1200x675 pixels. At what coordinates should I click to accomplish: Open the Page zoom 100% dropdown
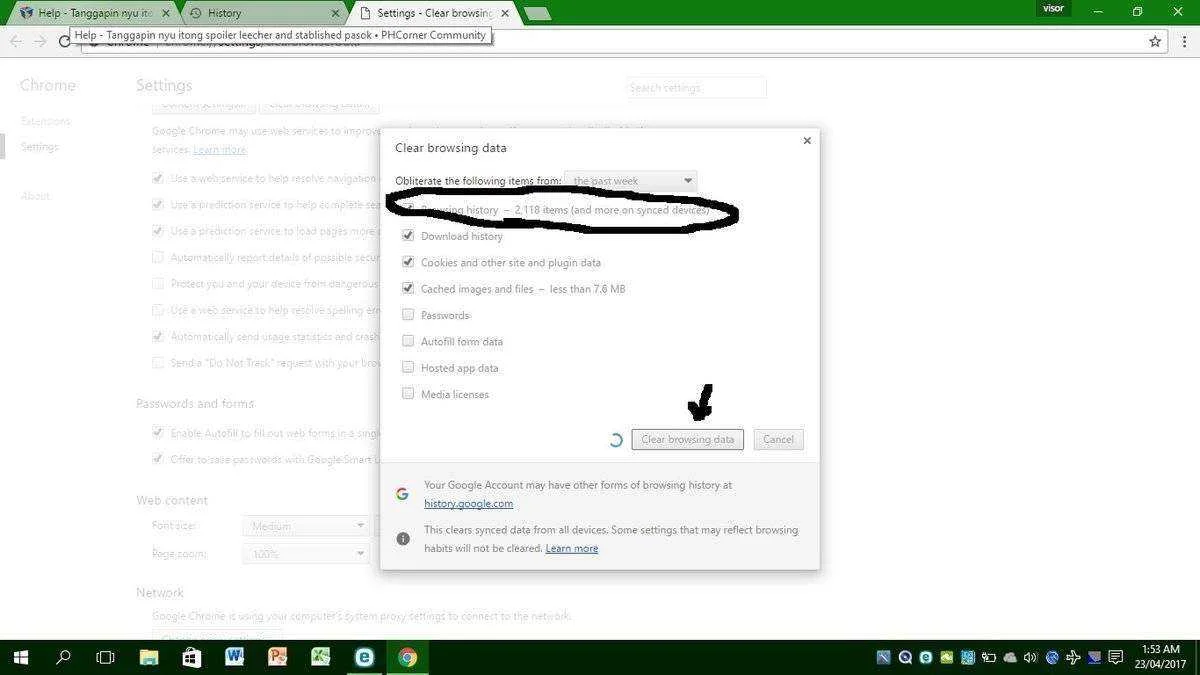[x=306, y=553]
